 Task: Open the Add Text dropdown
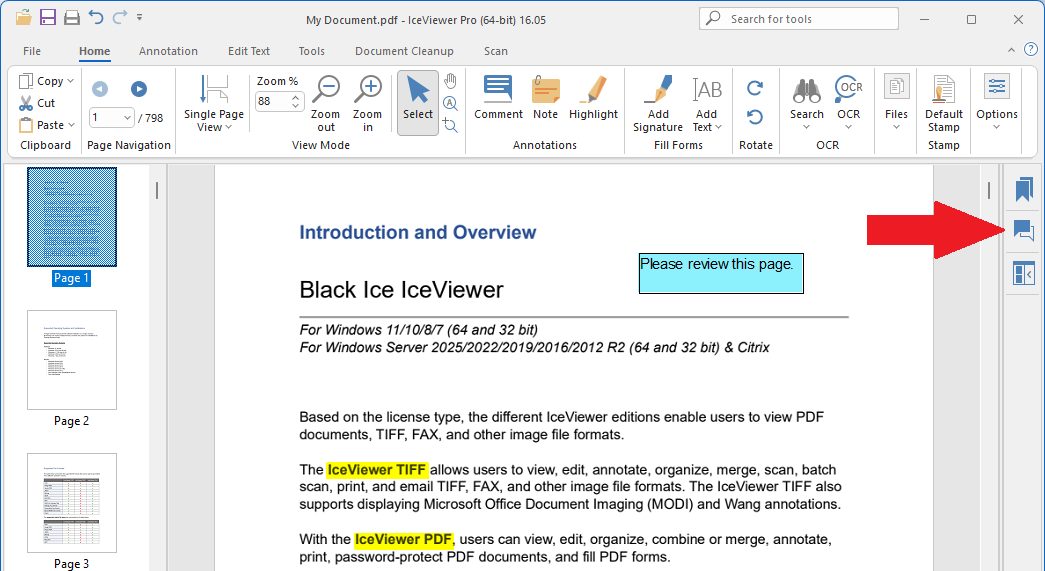pyautogui.click(x=706, y=103)
